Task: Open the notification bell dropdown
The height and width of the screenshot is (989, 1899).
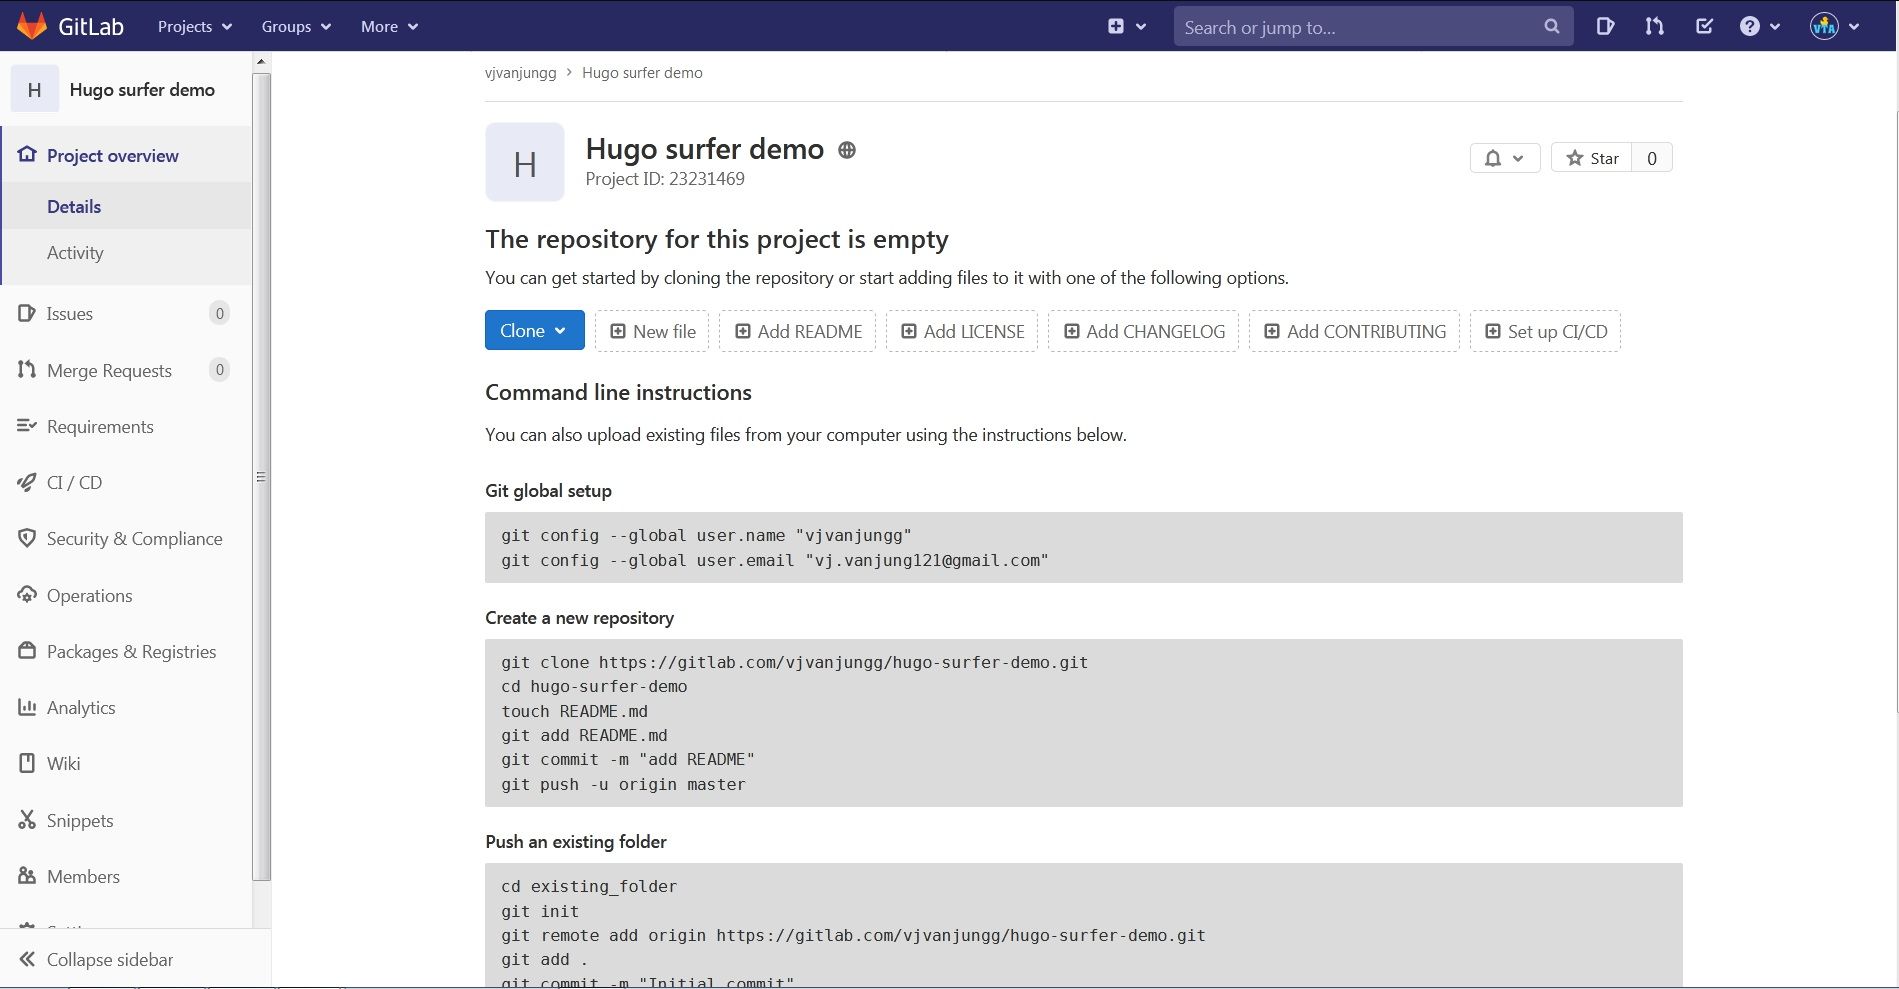Action: click(x=1504, y=158)
